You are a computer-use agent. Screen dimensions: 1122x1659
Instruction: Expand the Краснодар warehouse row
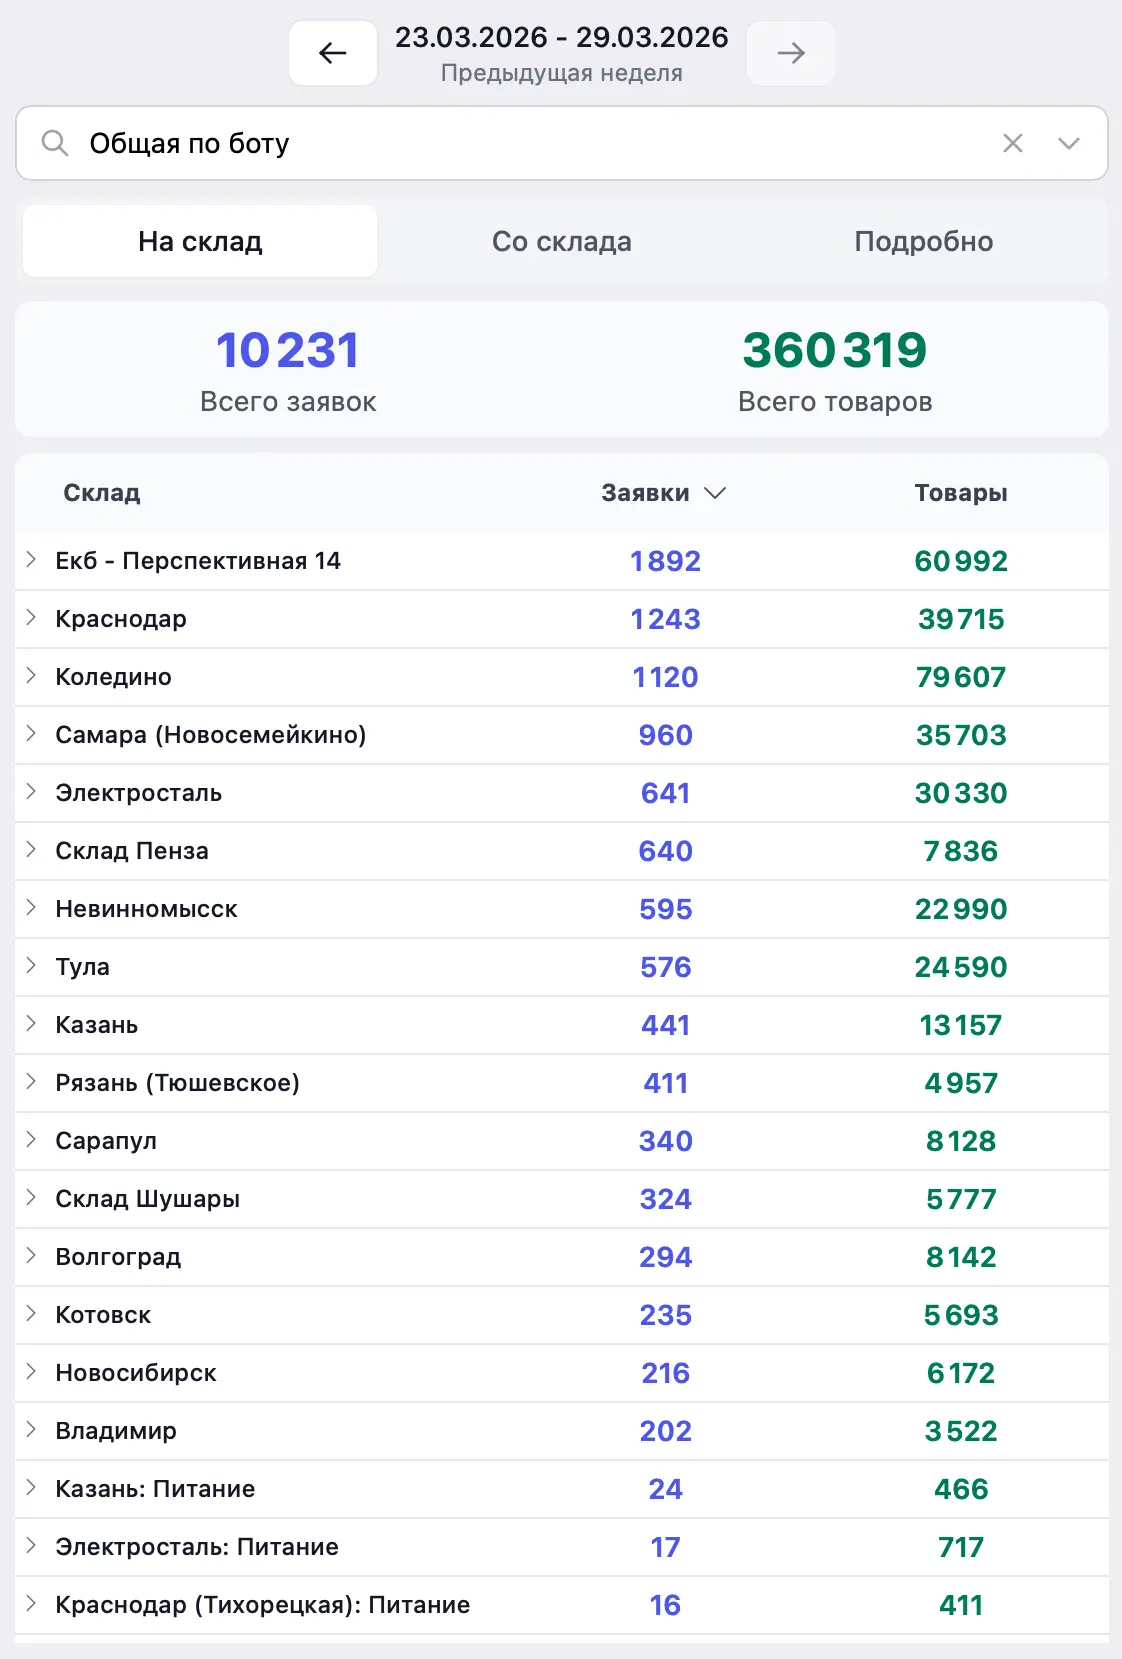point(31,618)
